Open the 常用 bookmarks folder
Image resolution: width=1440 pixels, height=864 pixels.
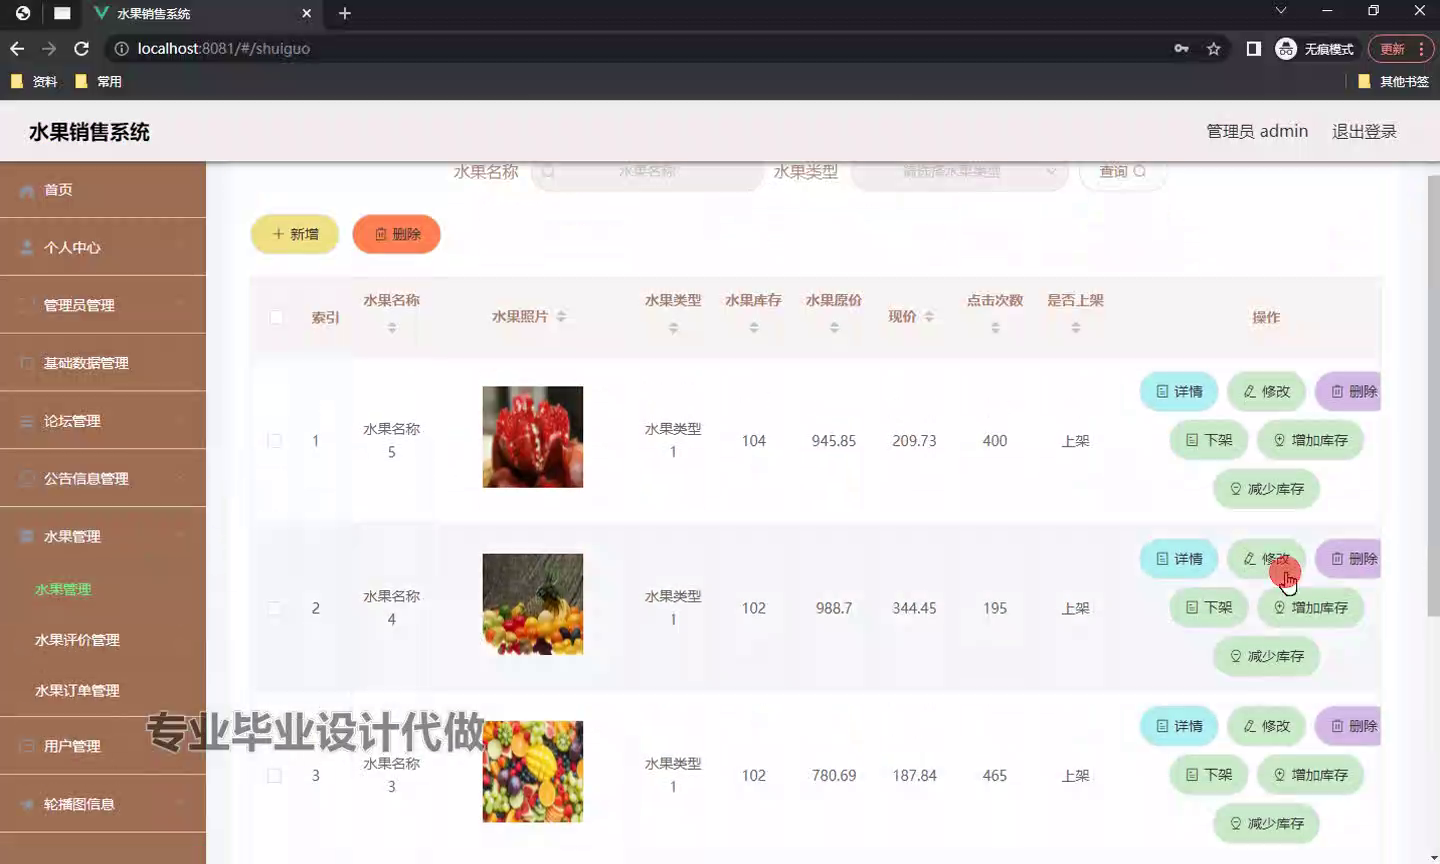click(x=98, y=81)
